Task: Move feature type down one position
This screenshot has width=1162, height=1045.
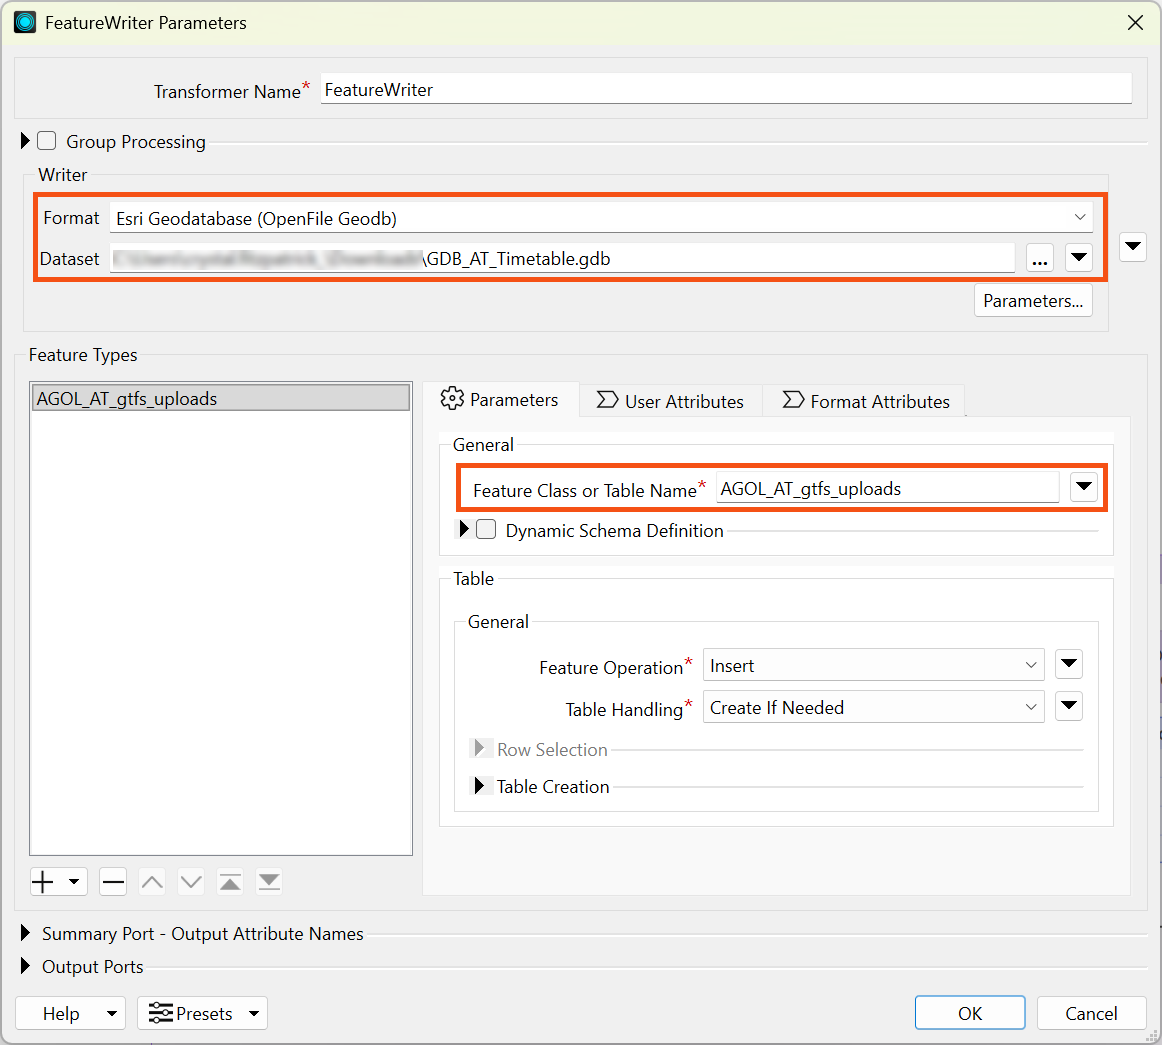Action: [x=191, y=882]
